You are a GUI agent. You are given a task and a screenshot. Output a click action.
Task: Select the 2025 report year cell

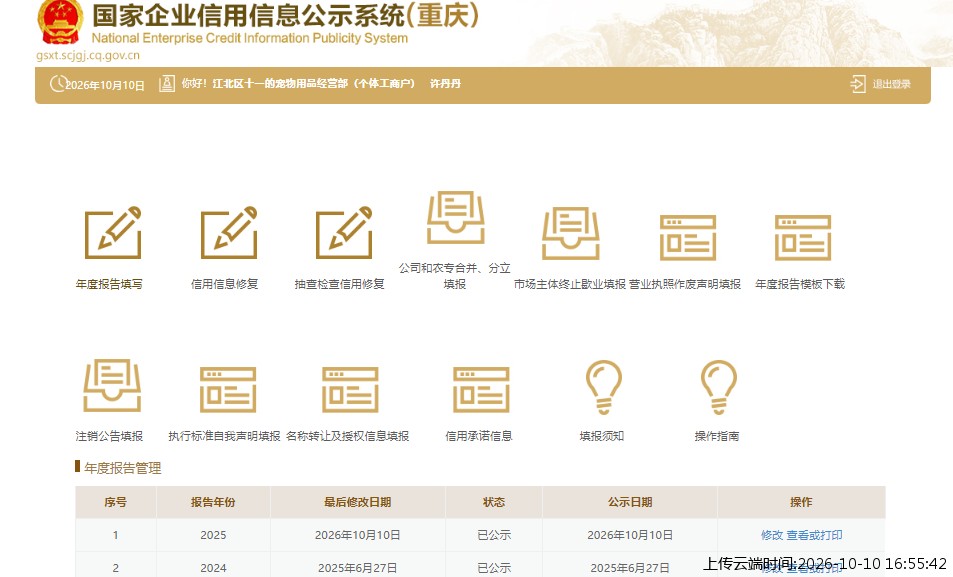213,535
